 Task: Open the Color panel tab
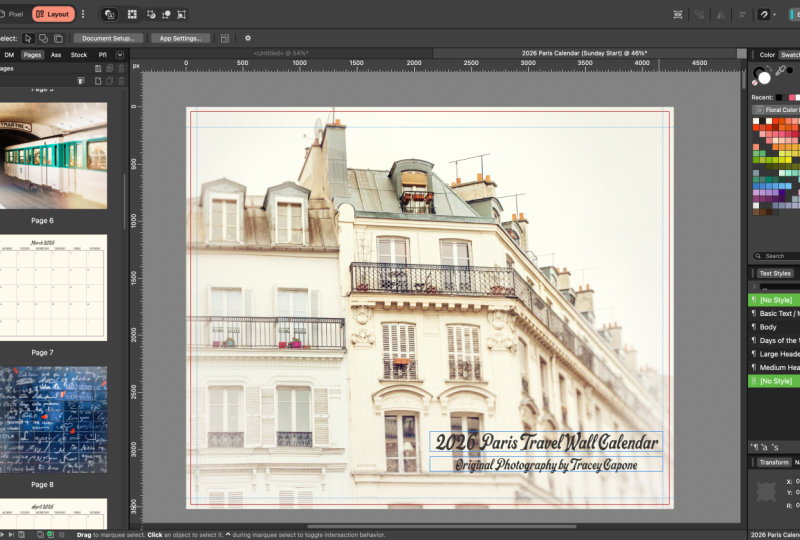pos(767,55)
